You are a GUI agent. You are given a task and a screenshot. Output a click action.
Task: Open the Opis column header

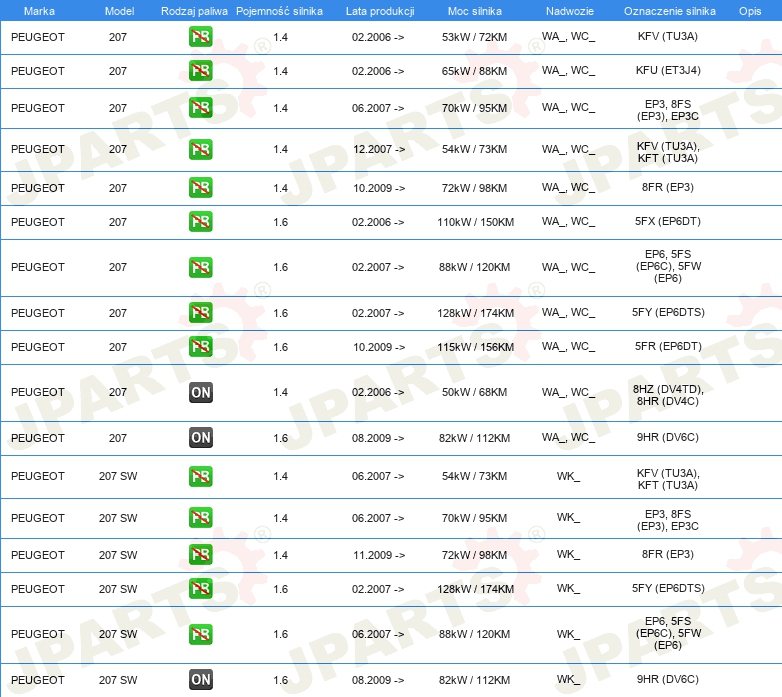coord(749,10)
